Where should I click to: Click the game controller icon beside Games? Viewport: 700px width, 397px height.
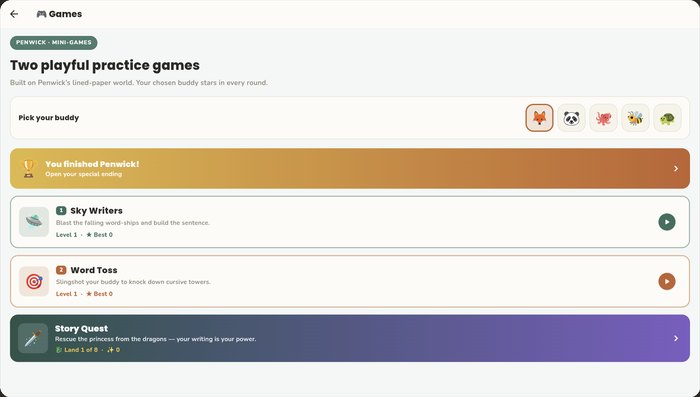pyautogui.click(x=41, y=14)
